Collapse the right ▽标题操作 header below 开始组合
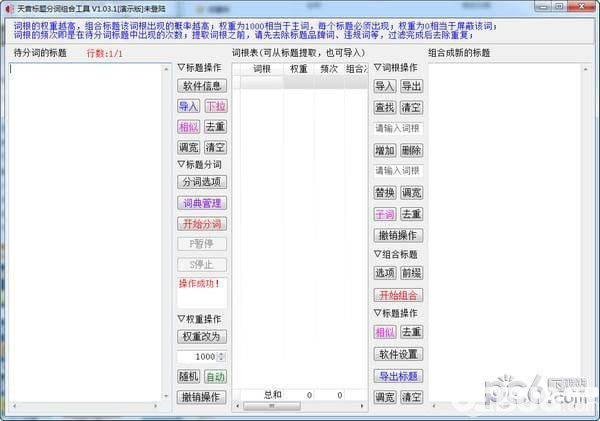This screenshot has height=421, width=600. pyautogui.click(x=396, y=313)
